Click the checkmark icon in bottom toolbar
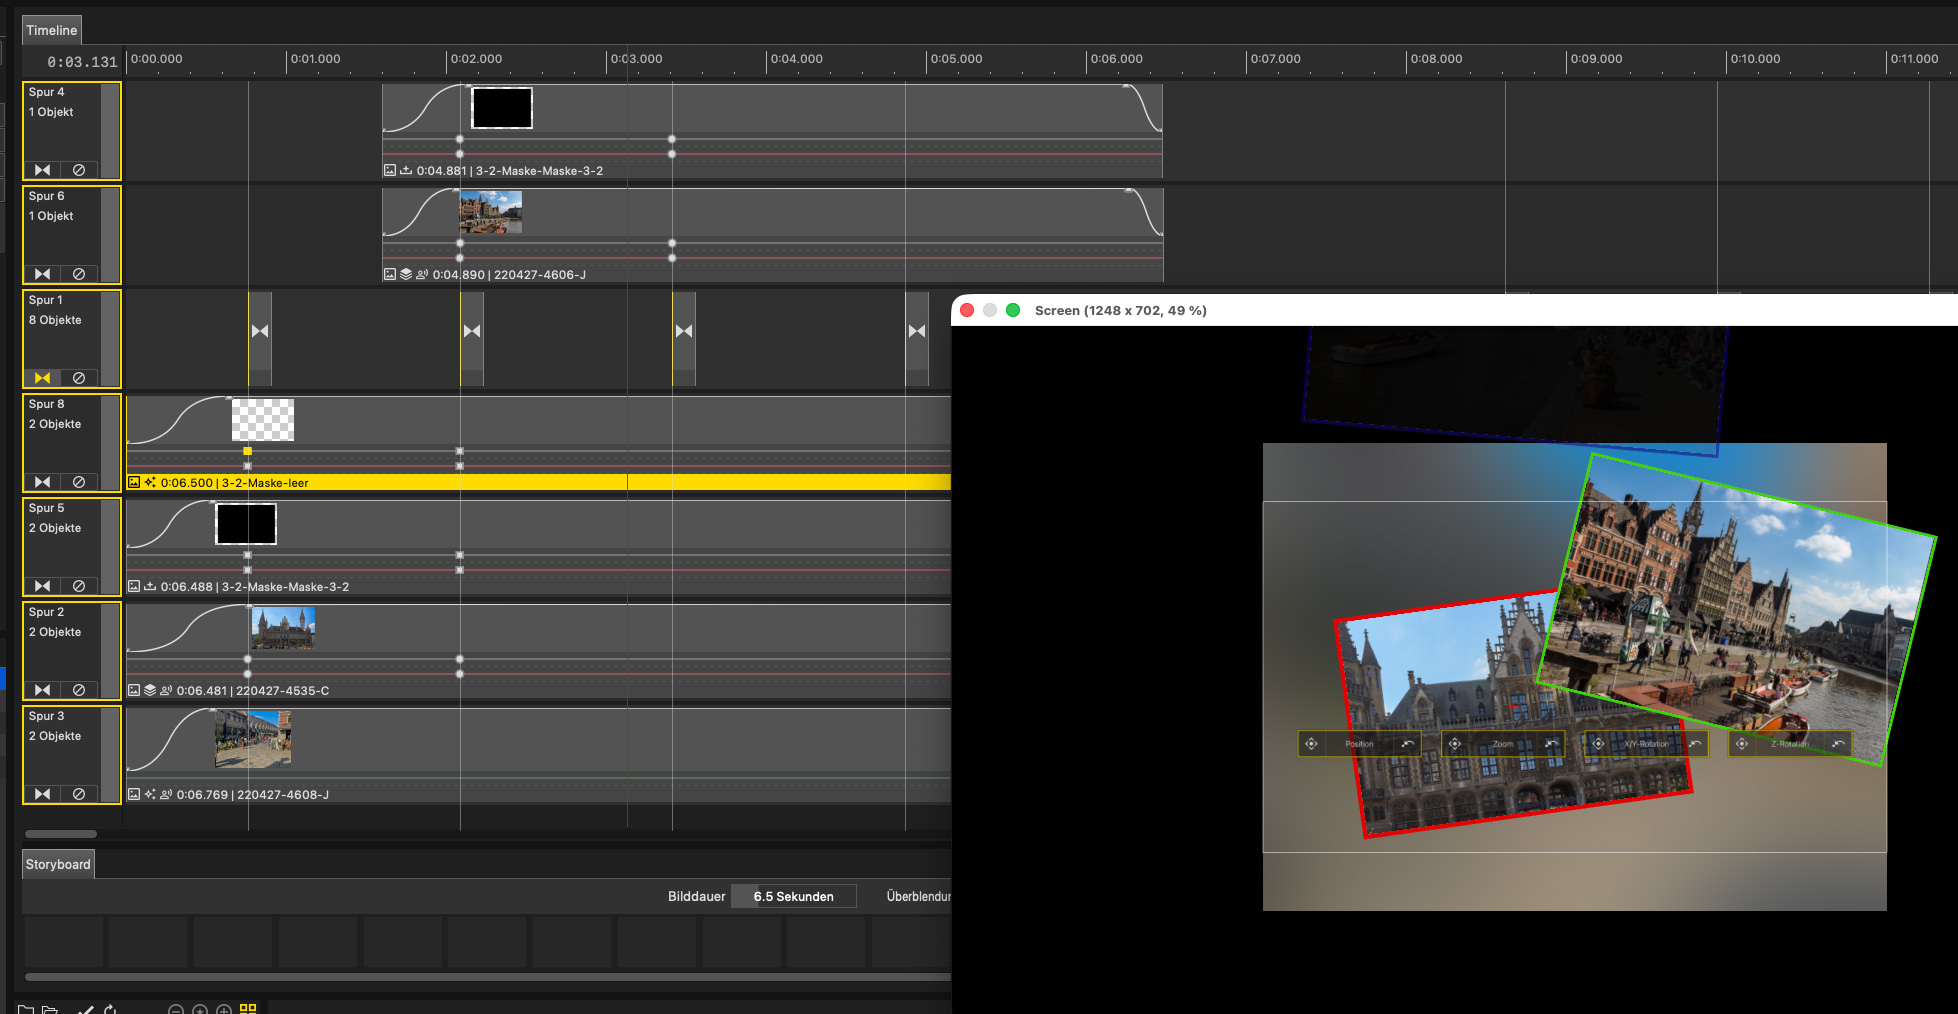The height and width of the screenshot is (1014, 1958). pyautogui.click(x=86, y=1009)
